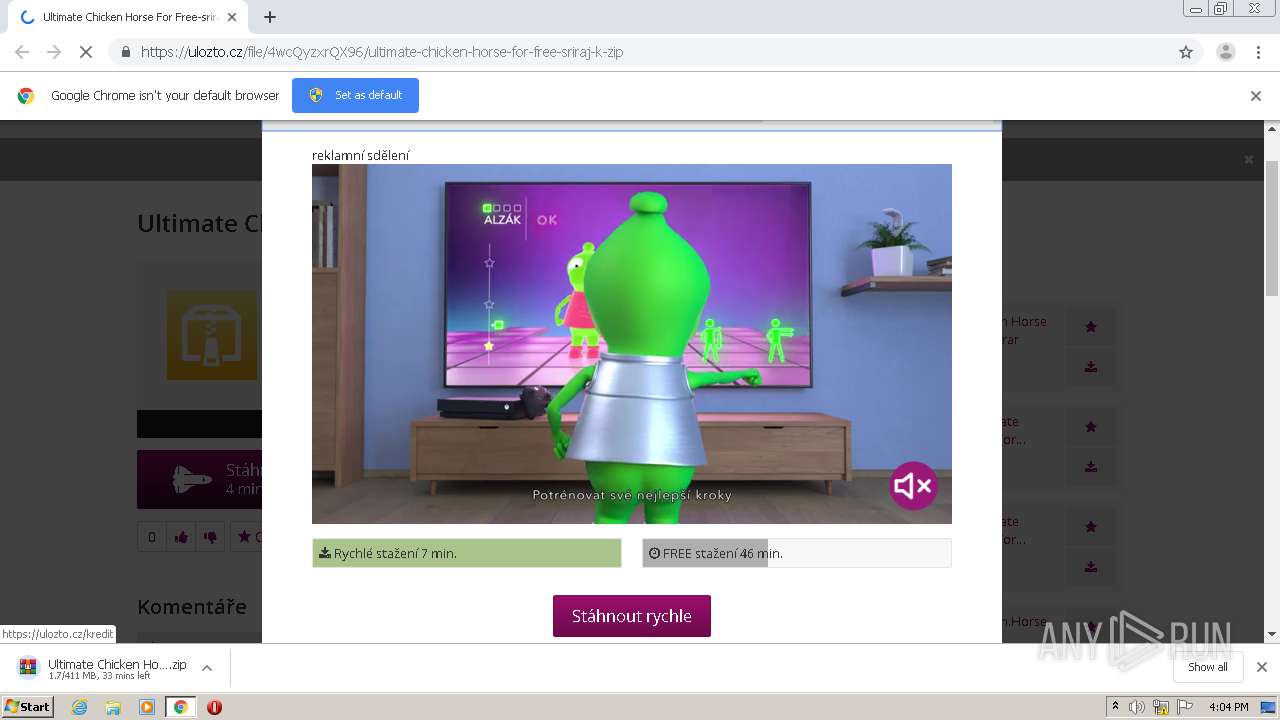The height and width of the screenshot is (720, 1280).
Task: Click the address bar URL
Action: point(382,52)
